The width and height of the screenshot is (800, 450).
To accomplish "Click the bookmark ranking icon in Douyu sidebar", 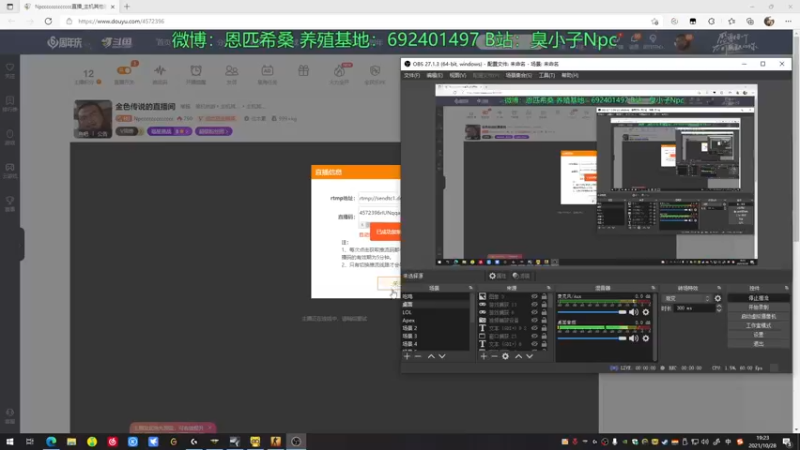I will (x=10, y=101).
